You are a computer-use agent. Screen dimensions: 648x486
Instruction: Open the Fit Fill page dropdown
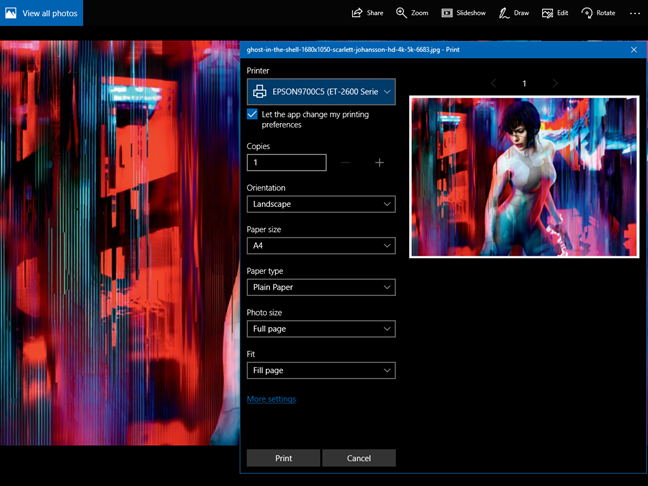(321, 370)
